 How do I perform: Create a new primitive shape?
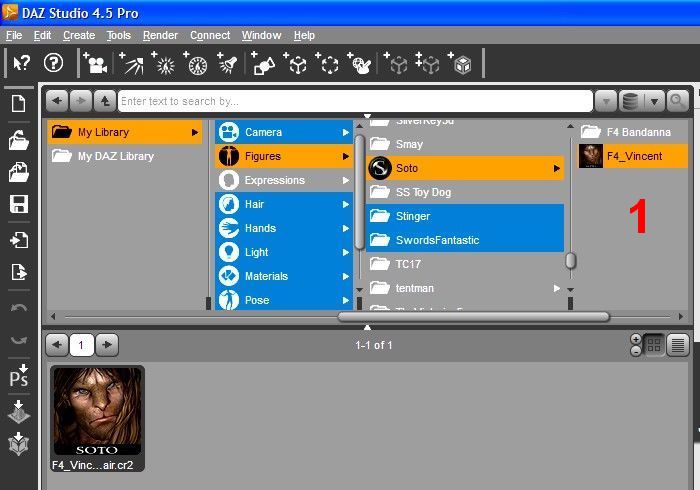click(262, 63)
